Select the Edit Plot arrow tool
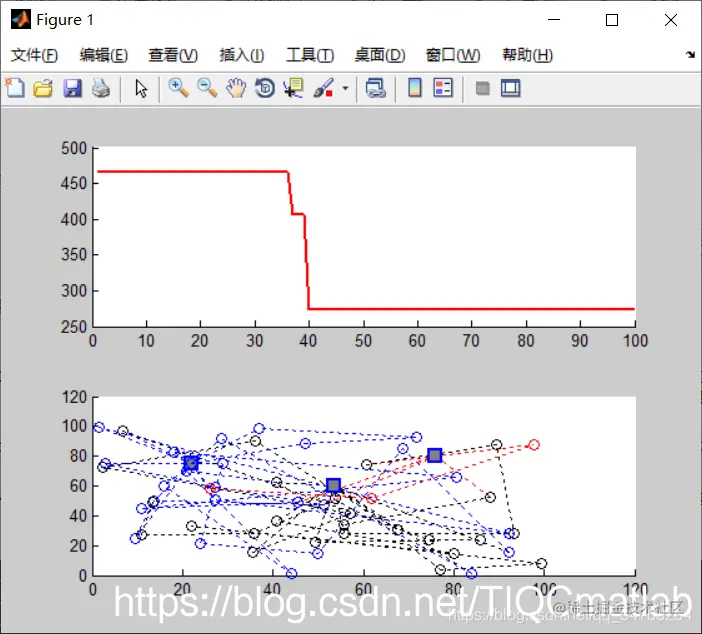Viewport: 702px width, 634px height. point(141,88)
